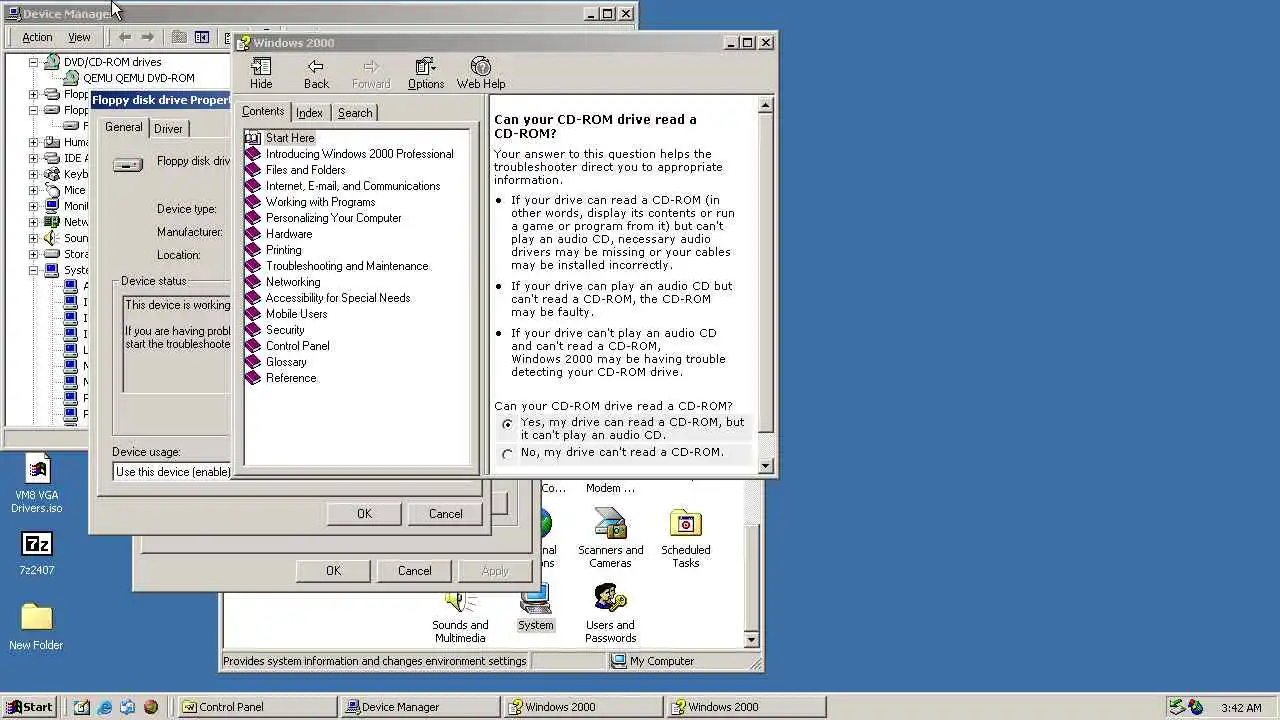Click the Security book icon in Contents
Screen dimensions: 1280x720
point(253,330)
